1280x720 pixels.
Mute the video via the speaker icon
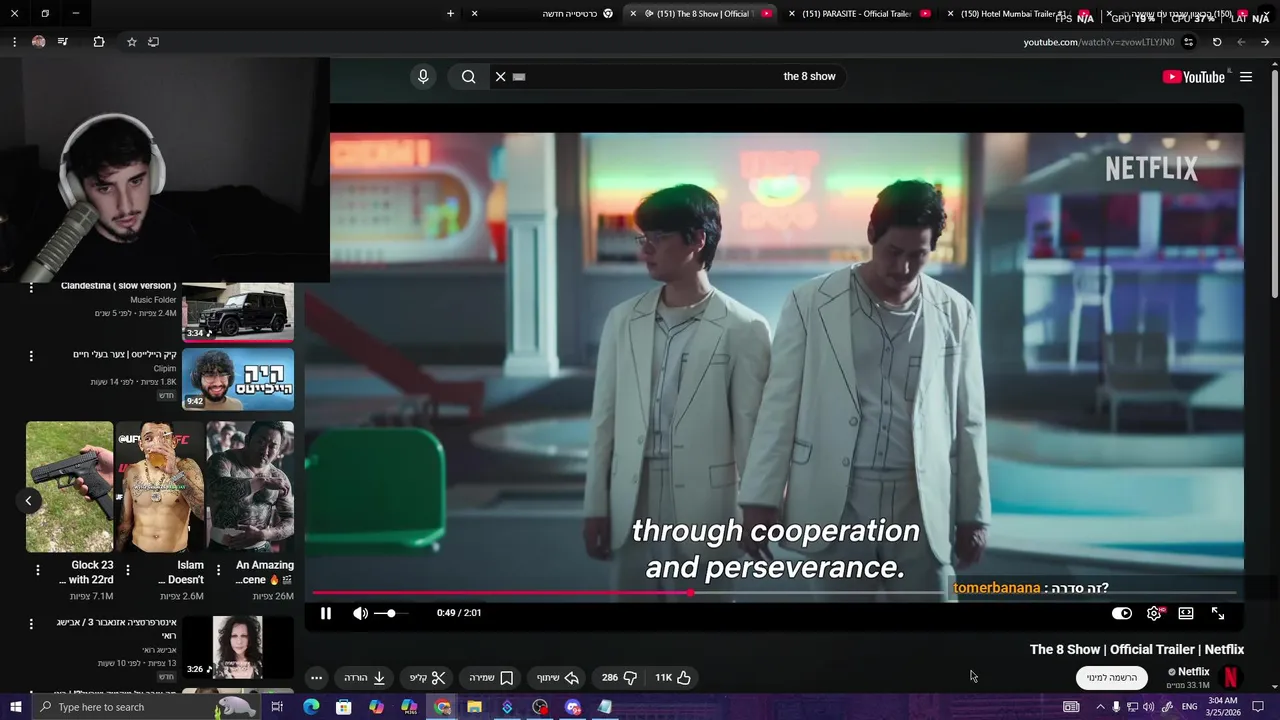coord(360,613)
